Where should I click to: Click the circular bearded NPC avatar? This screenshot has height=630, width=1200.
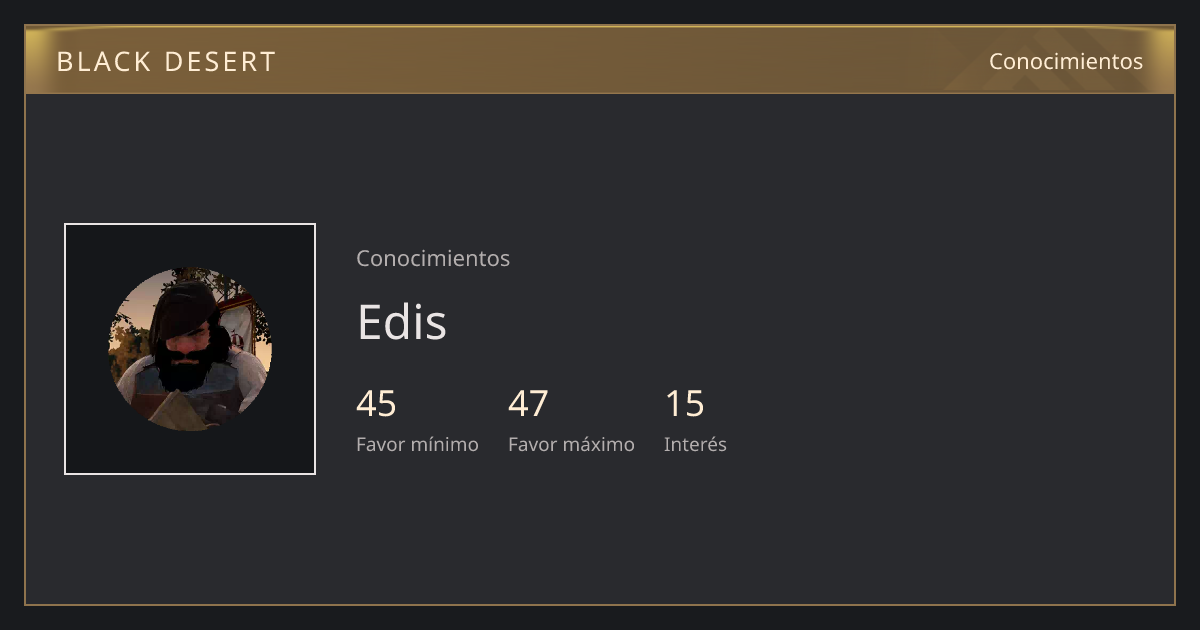190,349
